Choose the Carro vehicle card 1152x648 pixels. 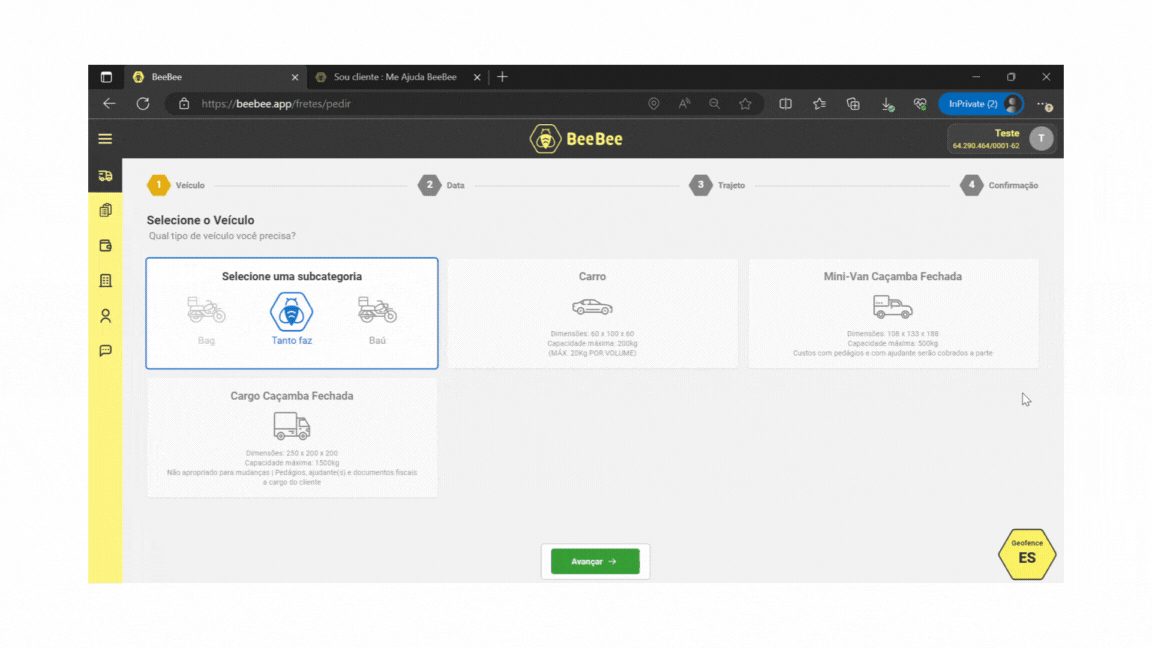[x=592, y=313]
